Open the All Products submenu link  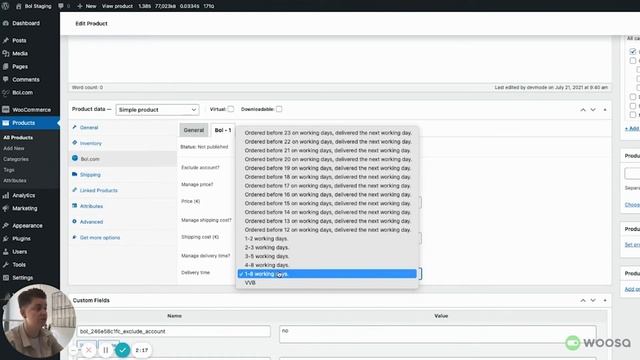[18, 138]
